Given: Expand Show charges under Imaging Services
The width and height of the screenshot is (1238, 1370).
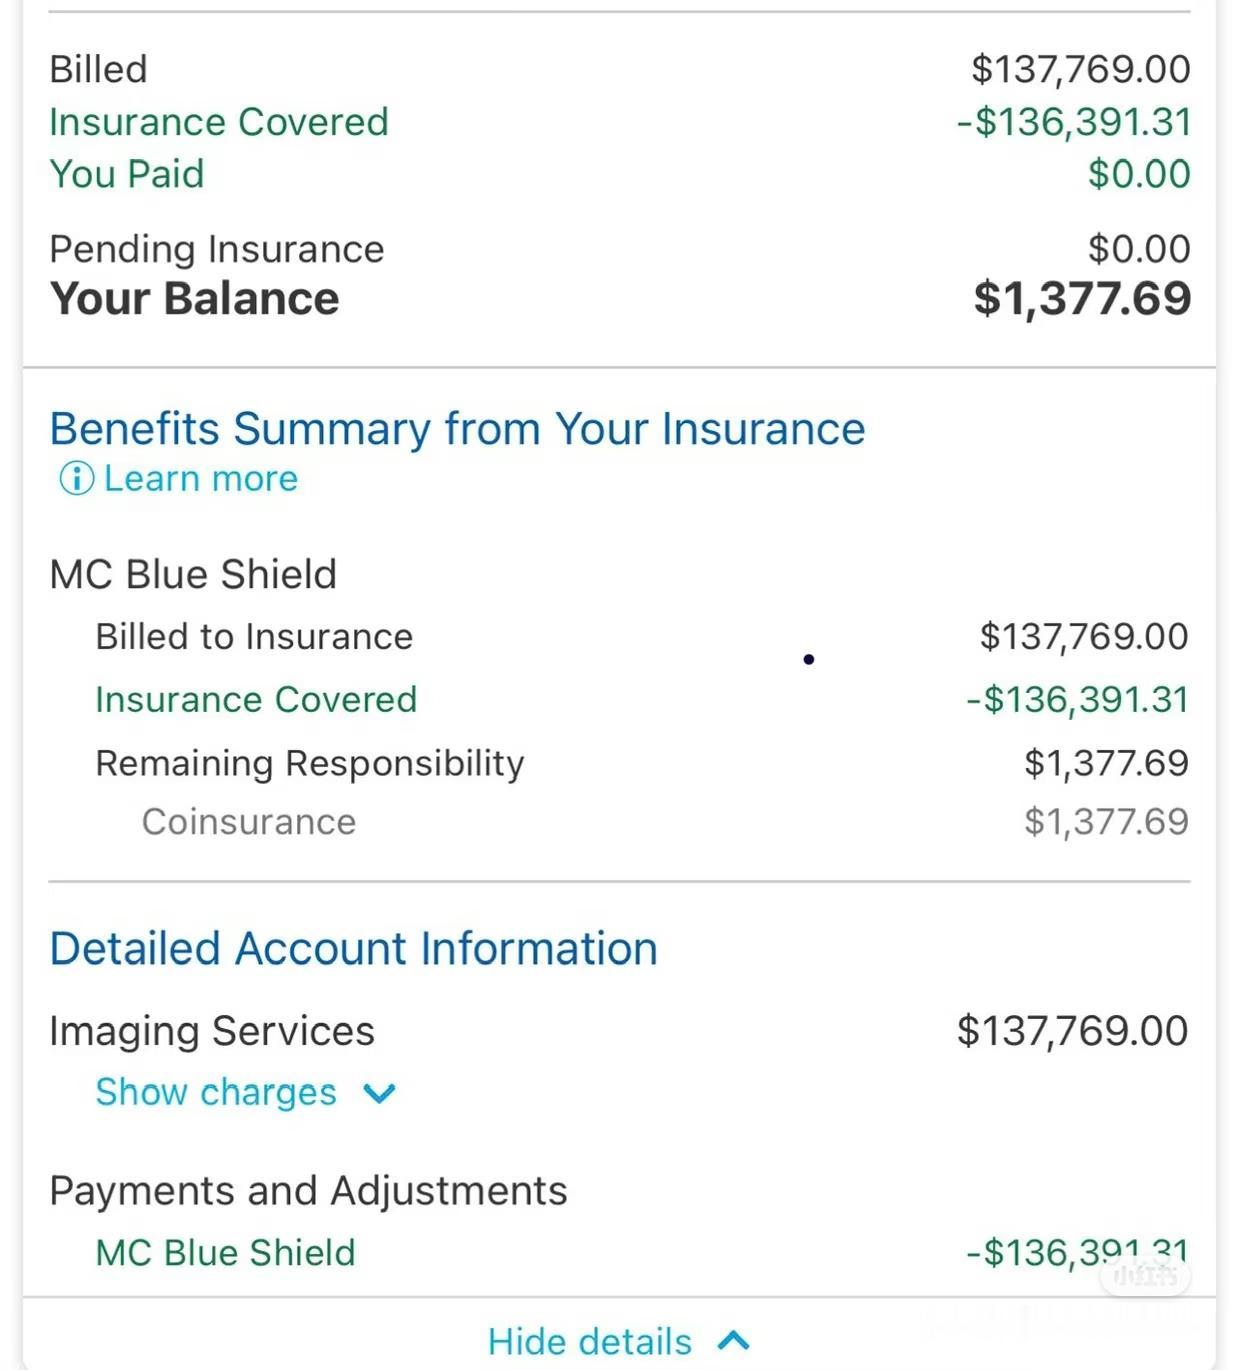Looking at the screenshot, I should coord(216,1092).
